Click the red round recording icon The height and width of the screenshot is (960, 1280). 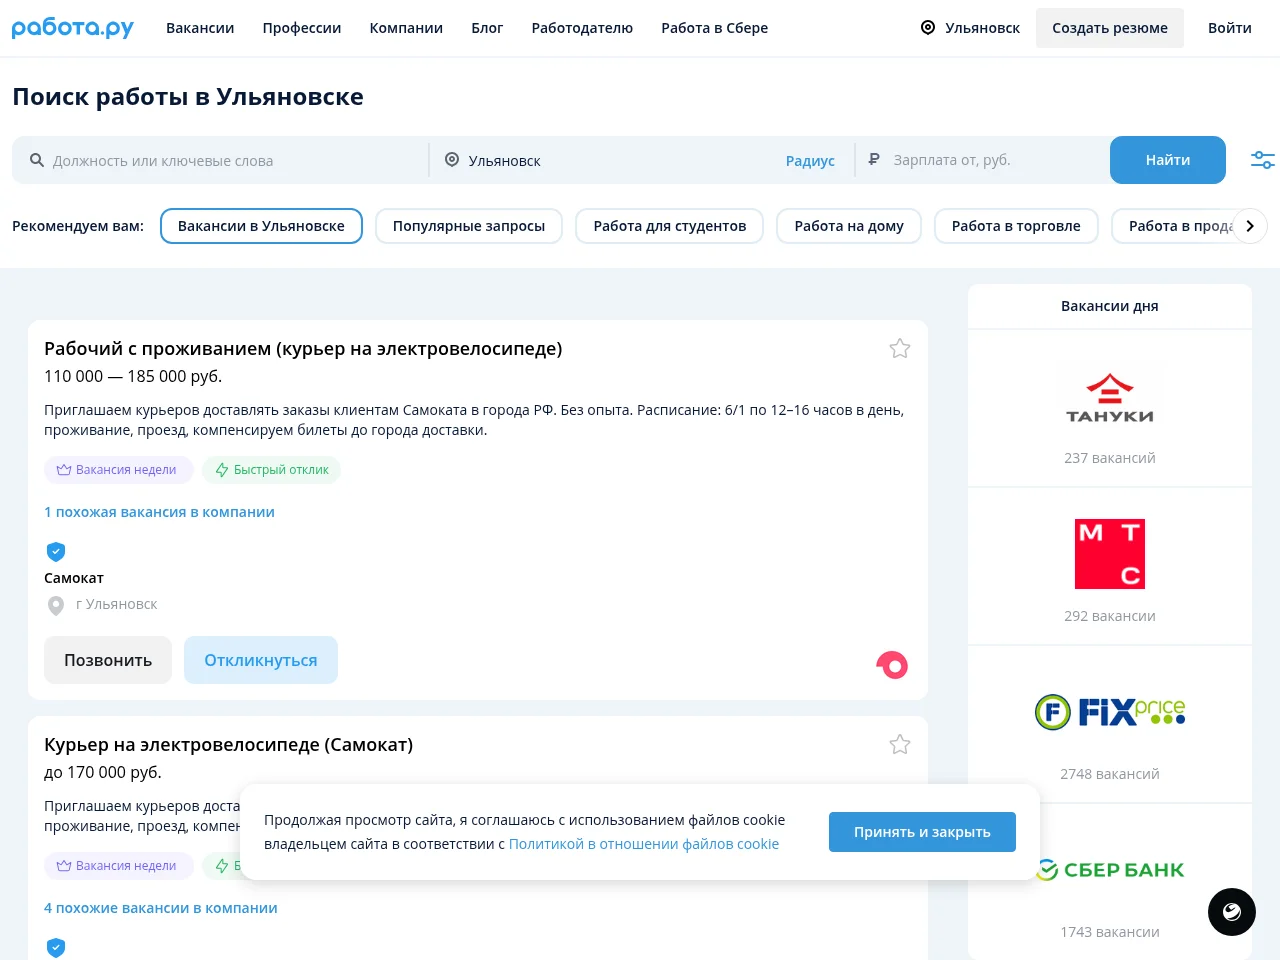892,665
